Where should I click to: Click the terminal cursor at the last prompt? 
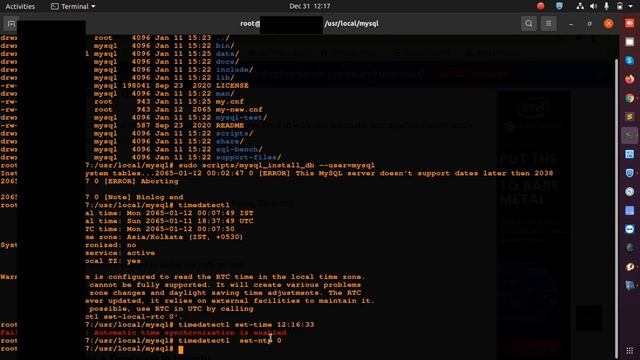[181, 349]
